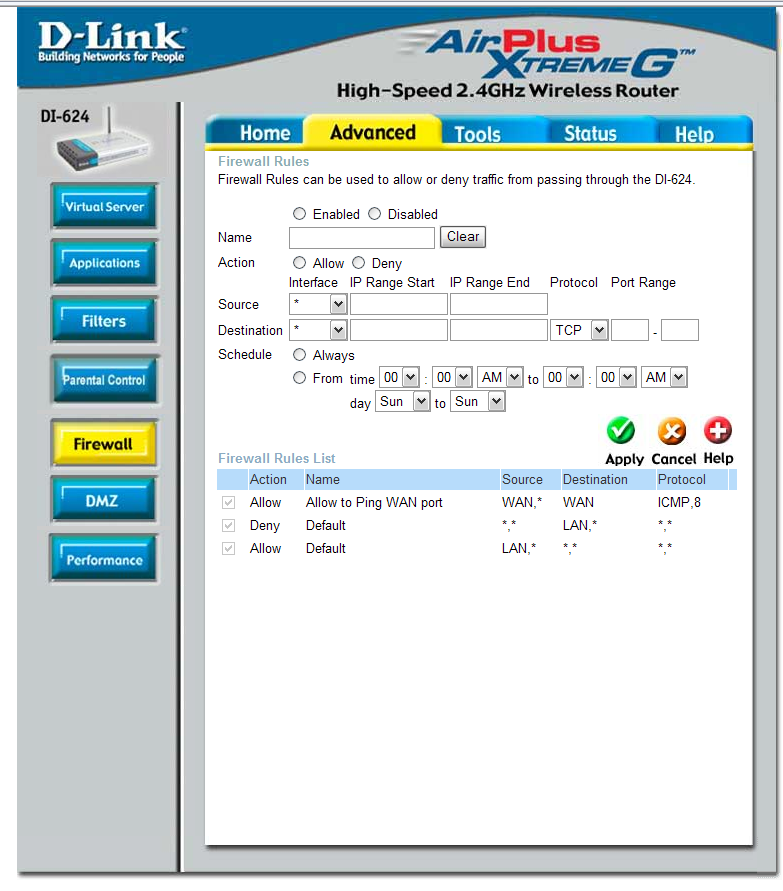Click the first Port Range field
Screen dimensions: 783x891
coord(630,330)
